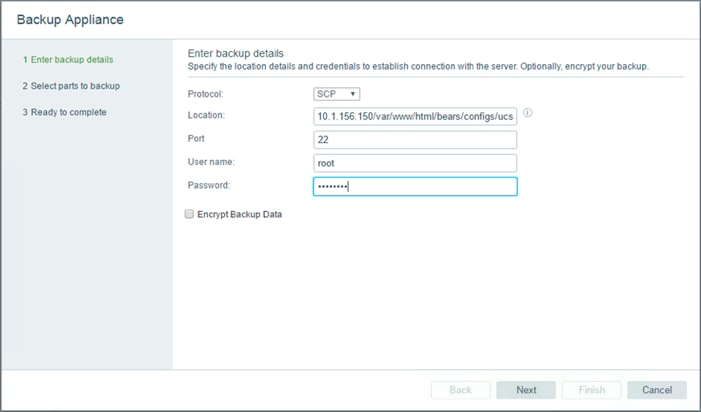Click the Password label text
Viewport: 701px width, 412px height.
click(x=209, y=185)
